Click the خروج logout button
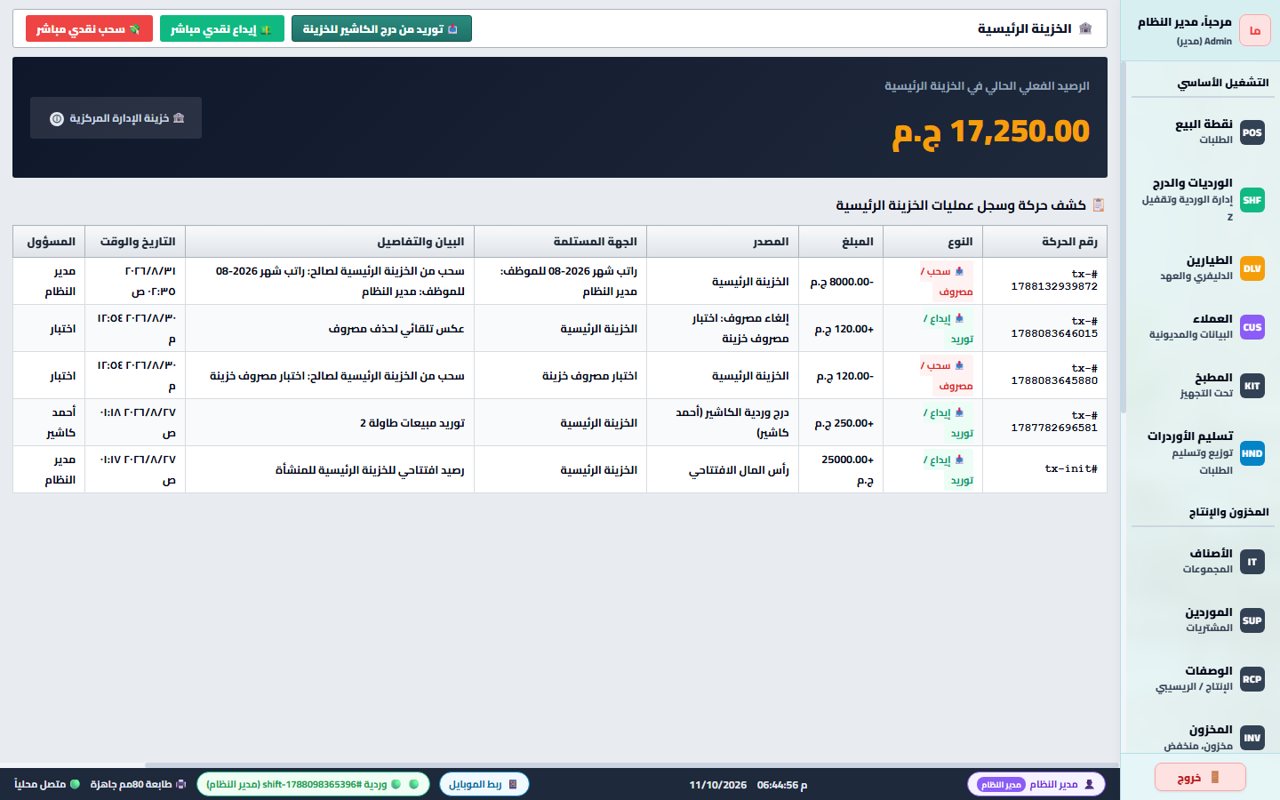 point(1200,777)
